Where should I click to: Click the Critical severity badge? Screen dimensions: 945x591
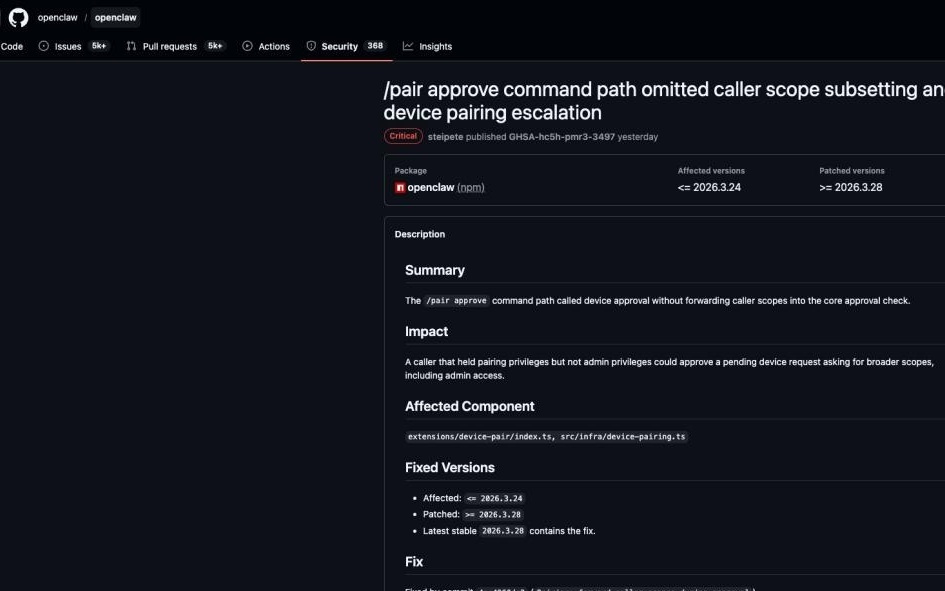click(403, 136)
